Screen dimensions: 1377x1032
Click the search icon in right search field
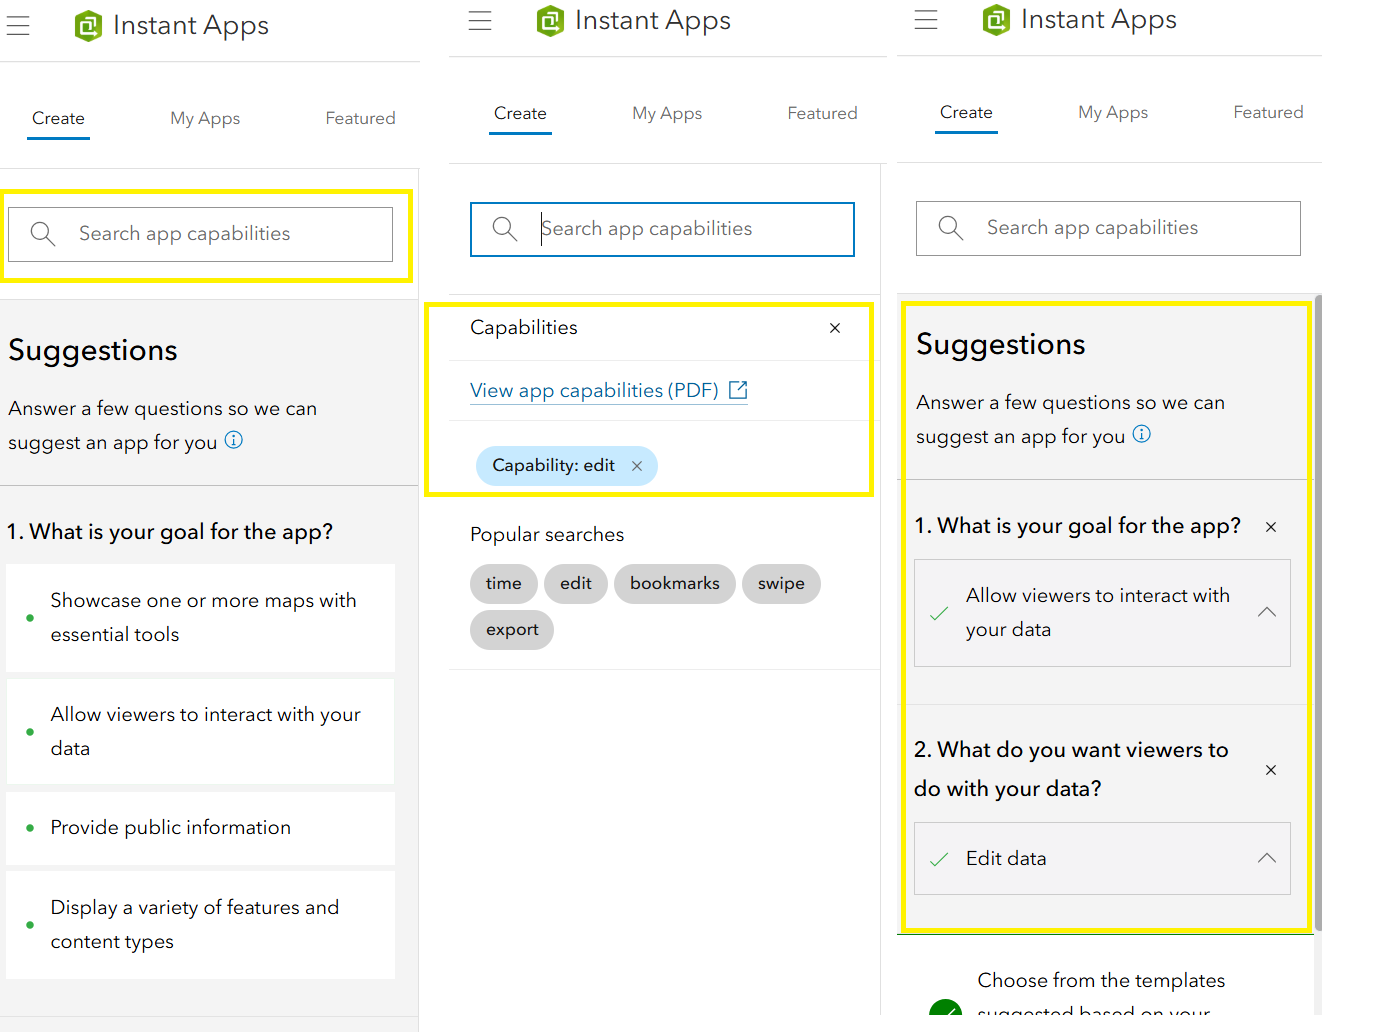[950, 228]
